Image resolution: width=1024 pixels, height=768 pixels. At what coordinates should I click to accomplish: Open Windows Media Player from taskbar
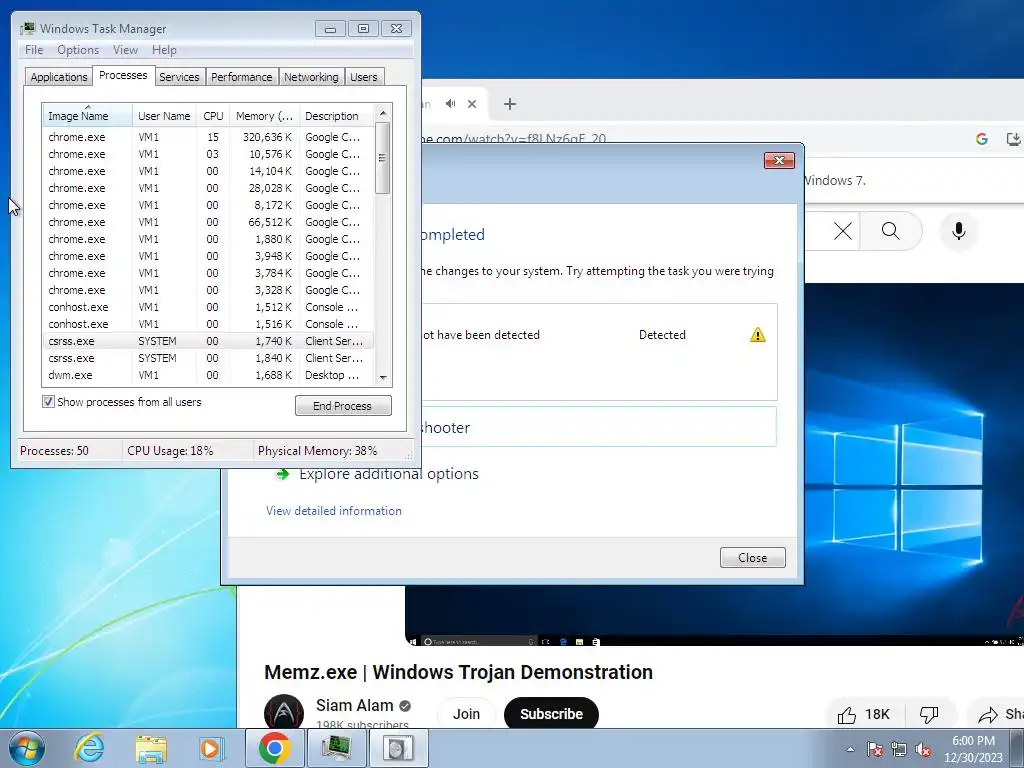211,748
